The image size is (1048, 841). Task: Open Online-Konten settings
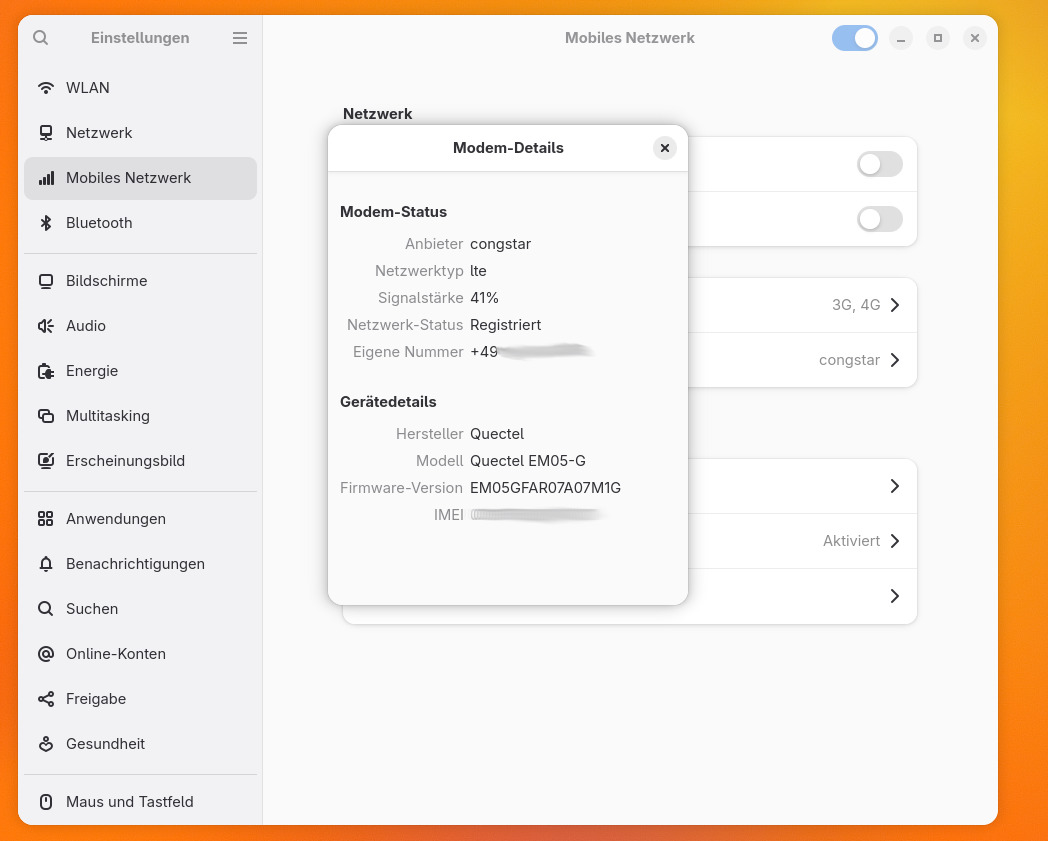click(140, 654)
